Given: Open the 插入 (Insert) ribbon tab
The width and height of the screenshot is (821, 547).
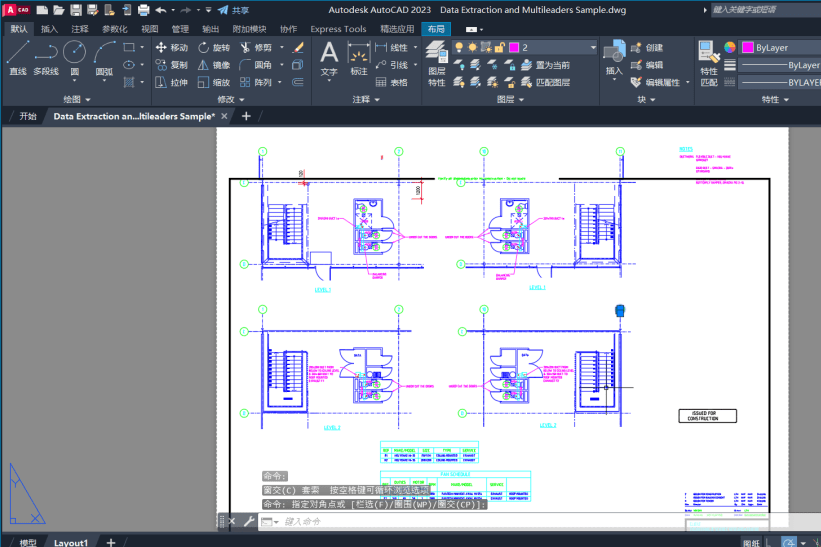Looking at the screenshot, I should pyautogui.click(x=49, y=29).
